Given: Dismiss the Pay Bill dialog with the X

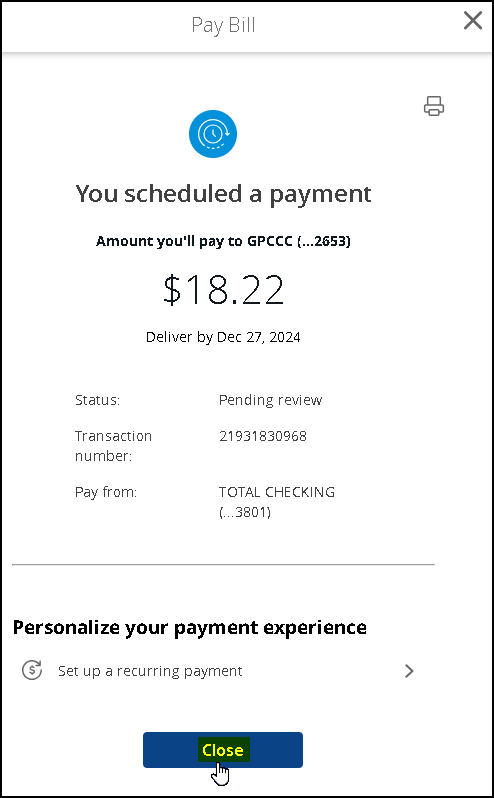Looking at the screenshot, I should coord(473,21).
